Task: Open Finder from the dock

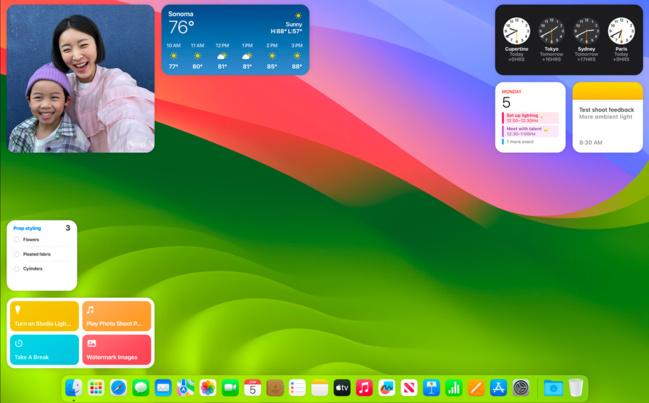Action: click(x=74, y=388)
